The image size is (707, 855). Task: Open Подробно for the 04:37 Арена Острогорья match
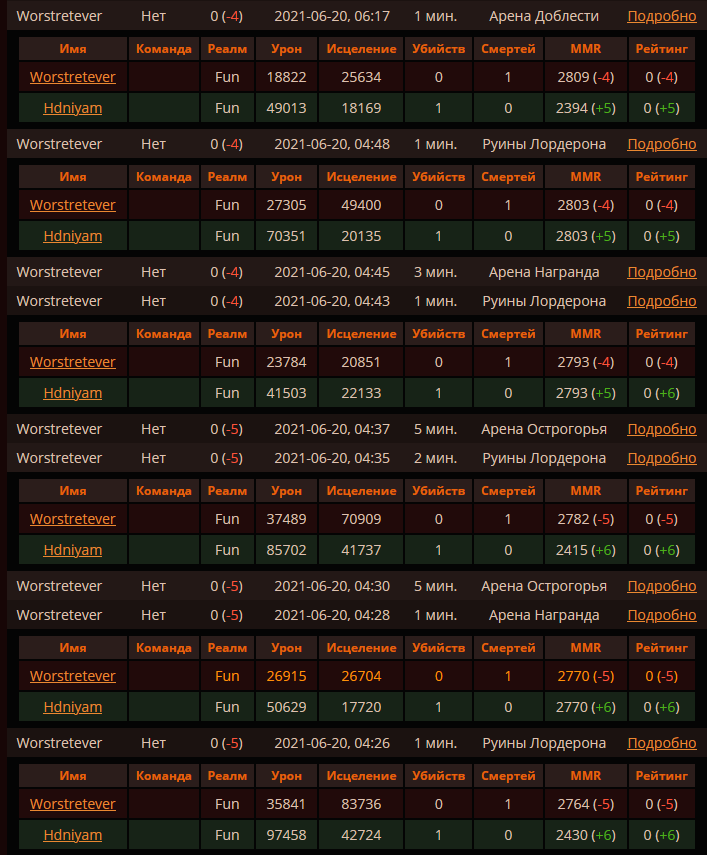(661, 429)
